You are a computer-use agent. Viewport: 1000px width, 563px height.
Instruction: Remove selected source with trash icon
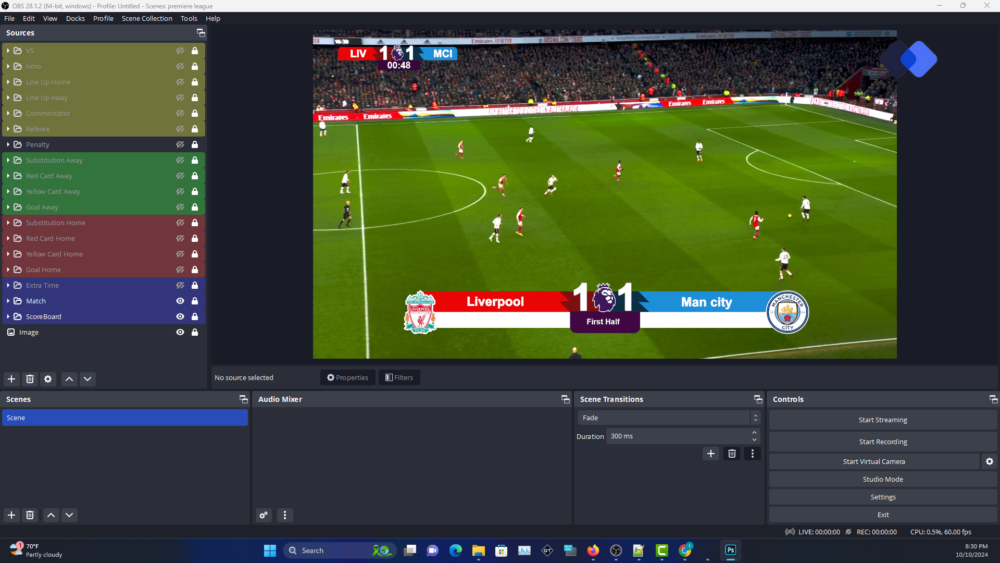(x=29, y=379)
